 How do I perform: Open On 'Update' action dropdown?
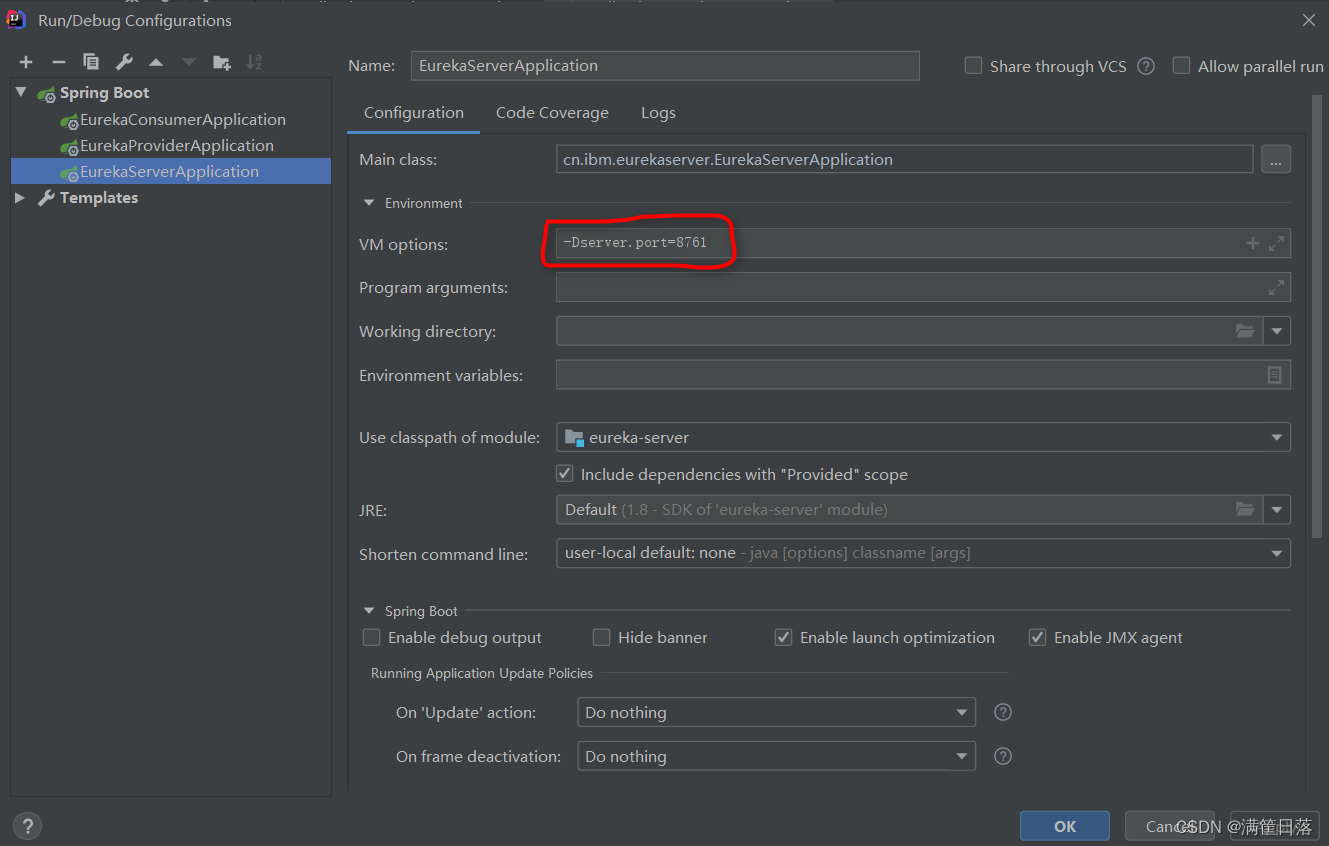click(x=962, y=712)
